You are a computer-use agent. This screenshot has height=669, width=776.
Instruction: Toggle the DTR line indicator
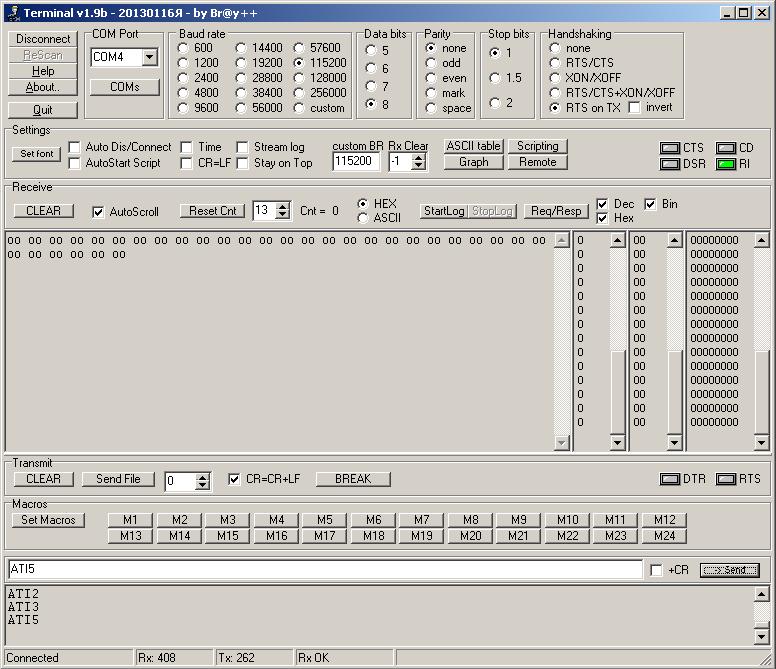tap(669, 479)
